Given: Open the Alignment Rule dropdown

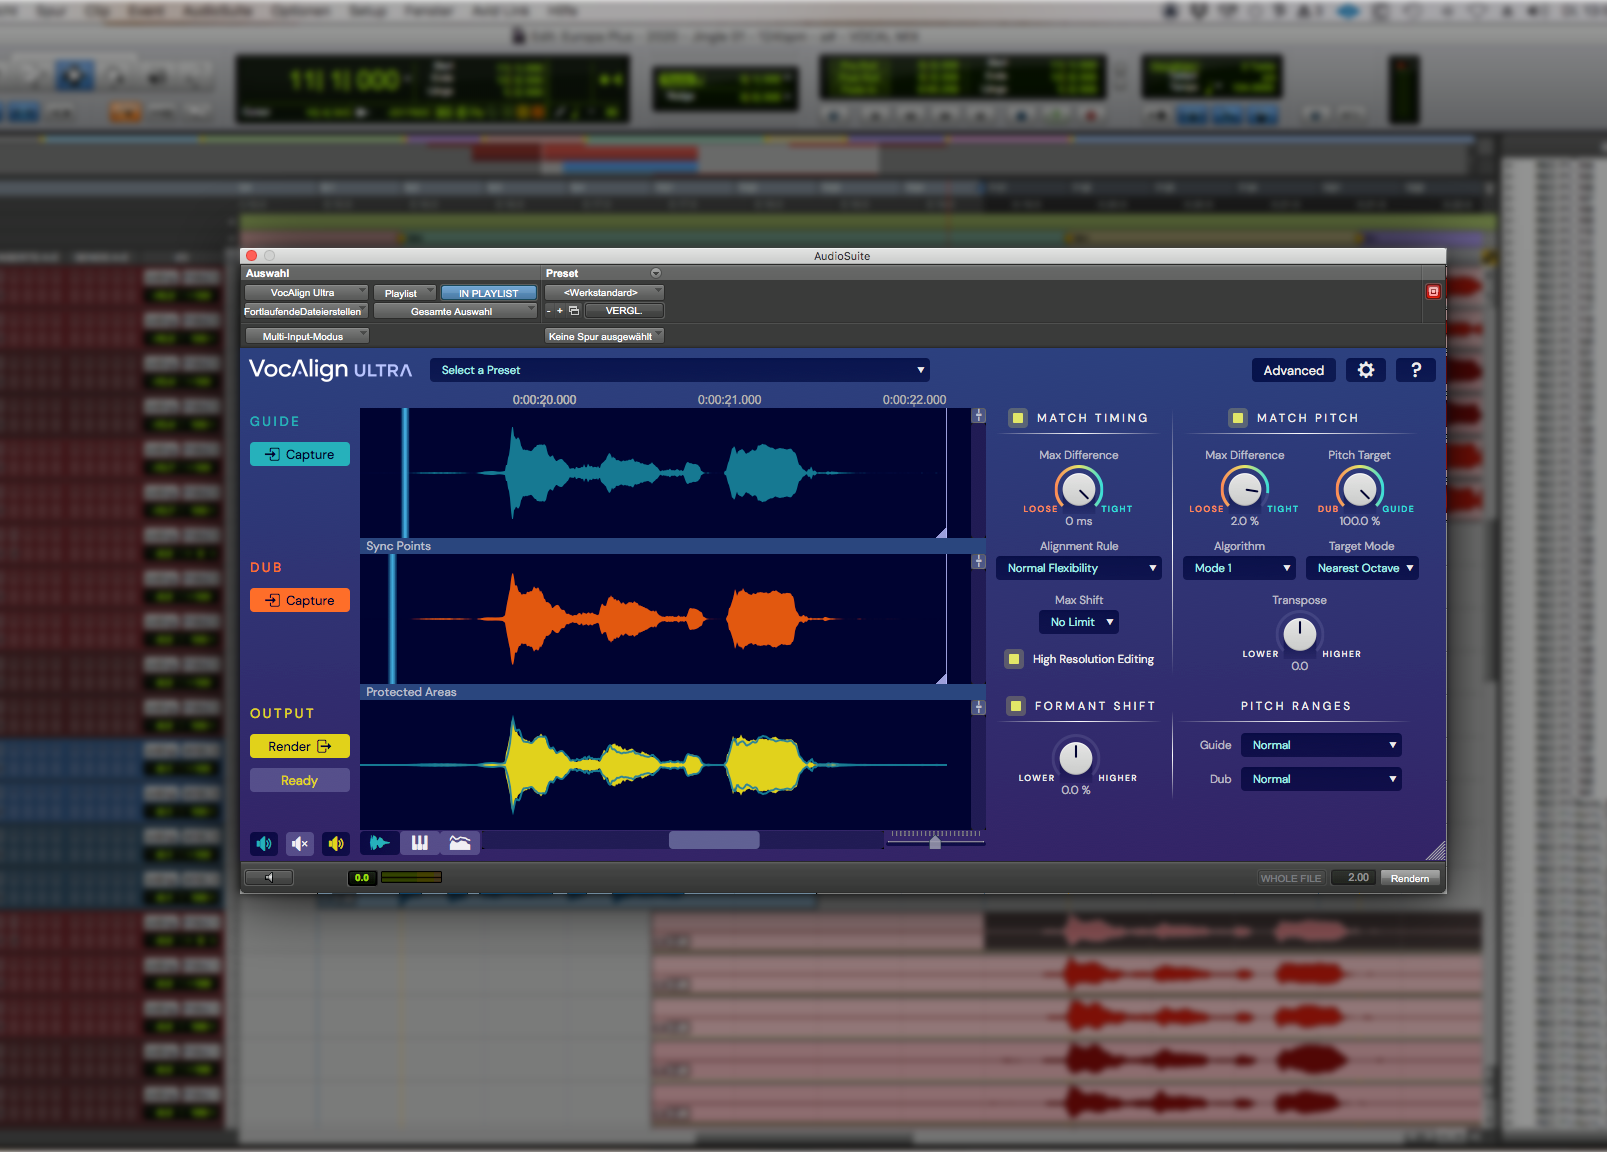Looking at the screenshot, I should point(1078,567).
